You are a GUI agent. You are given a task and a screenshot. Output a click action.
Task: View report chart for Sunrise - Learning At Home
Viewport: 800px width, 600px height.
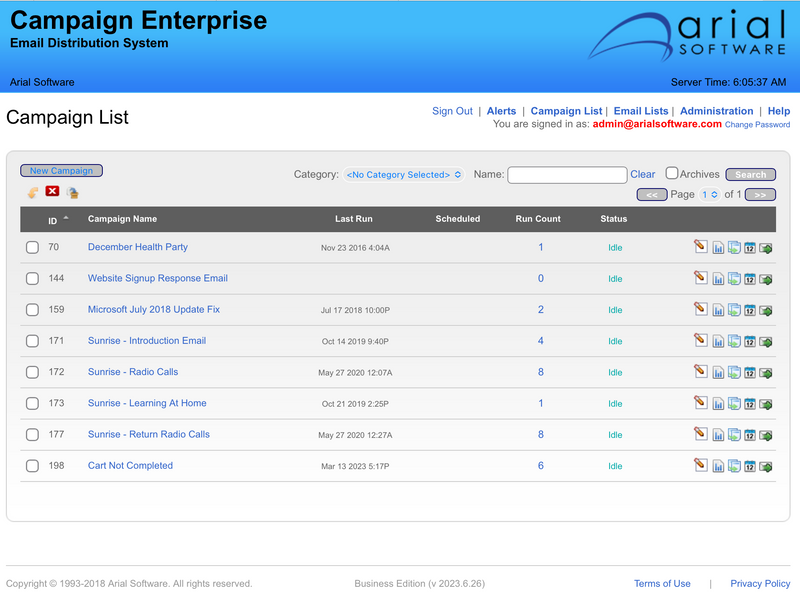pos(718,404)
